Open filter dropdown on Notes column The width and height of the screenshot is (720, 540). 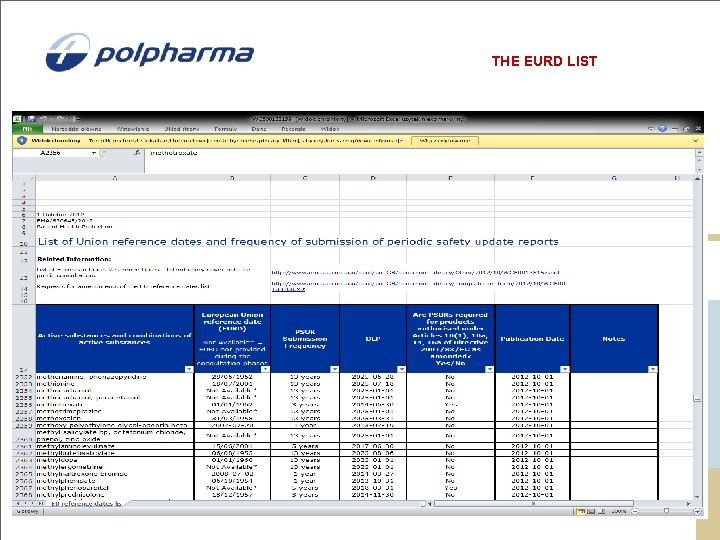653,369
